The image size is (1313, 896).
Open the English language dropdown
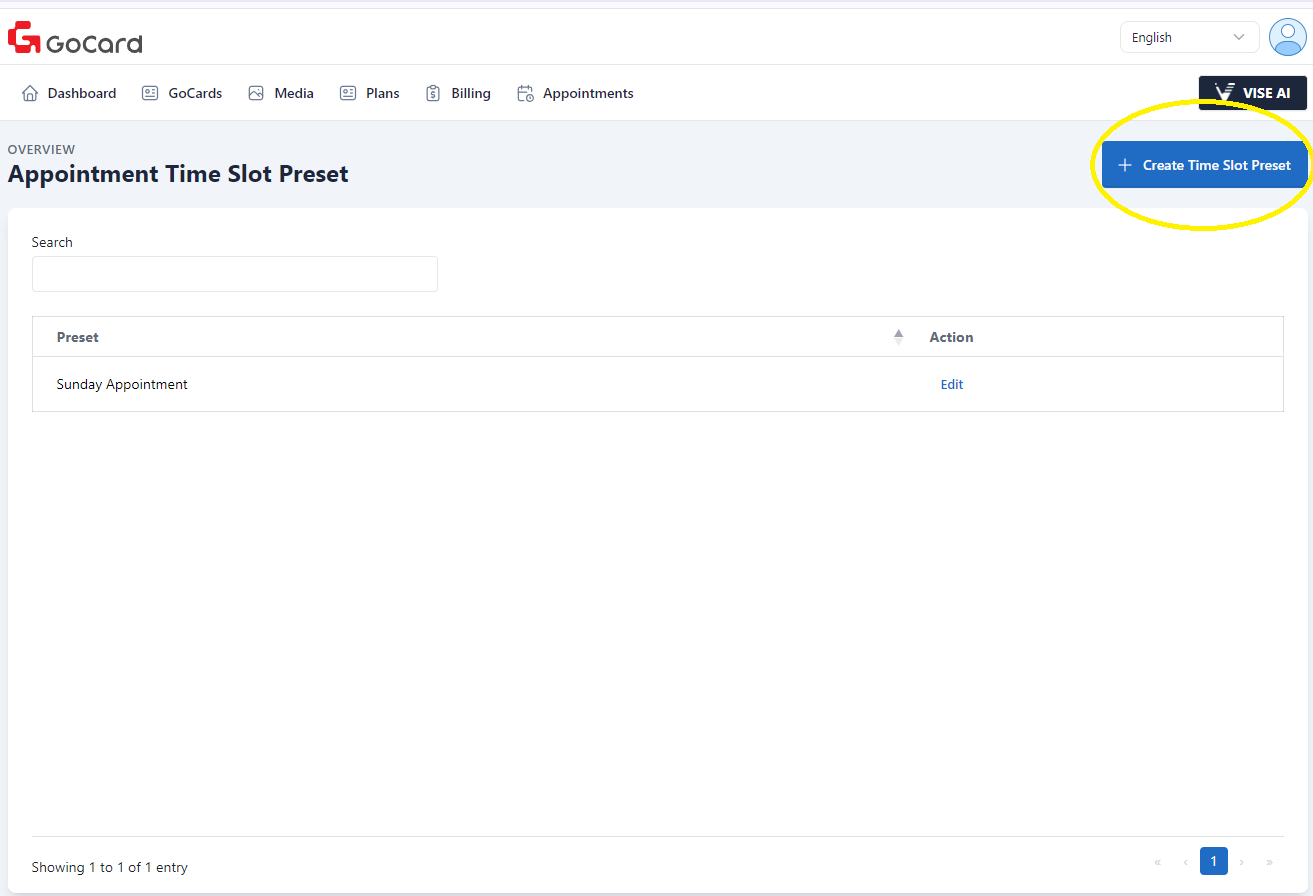[1188, 37]
